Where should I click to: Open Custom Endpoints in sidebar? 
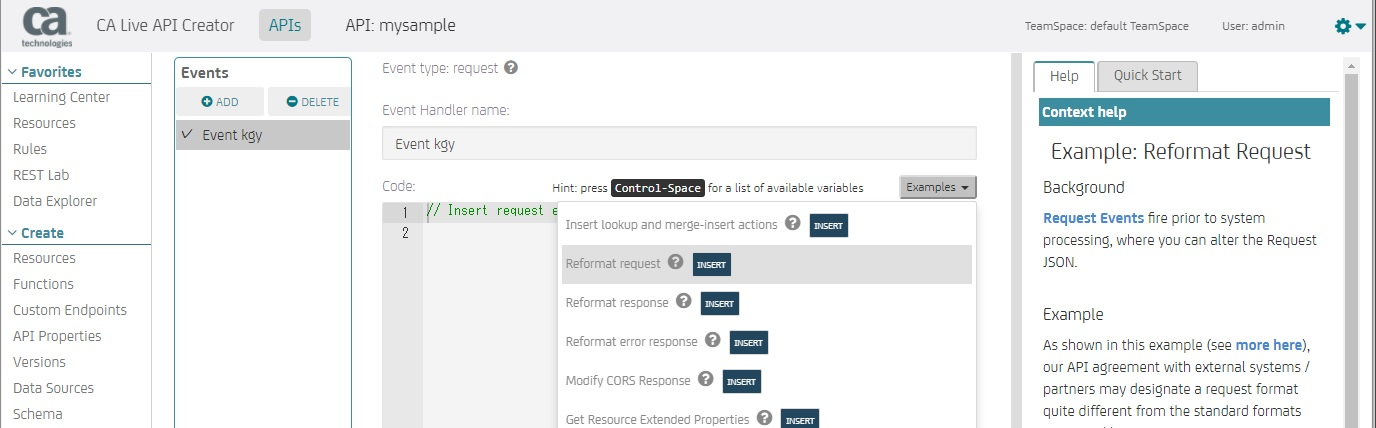coord(70,310)
